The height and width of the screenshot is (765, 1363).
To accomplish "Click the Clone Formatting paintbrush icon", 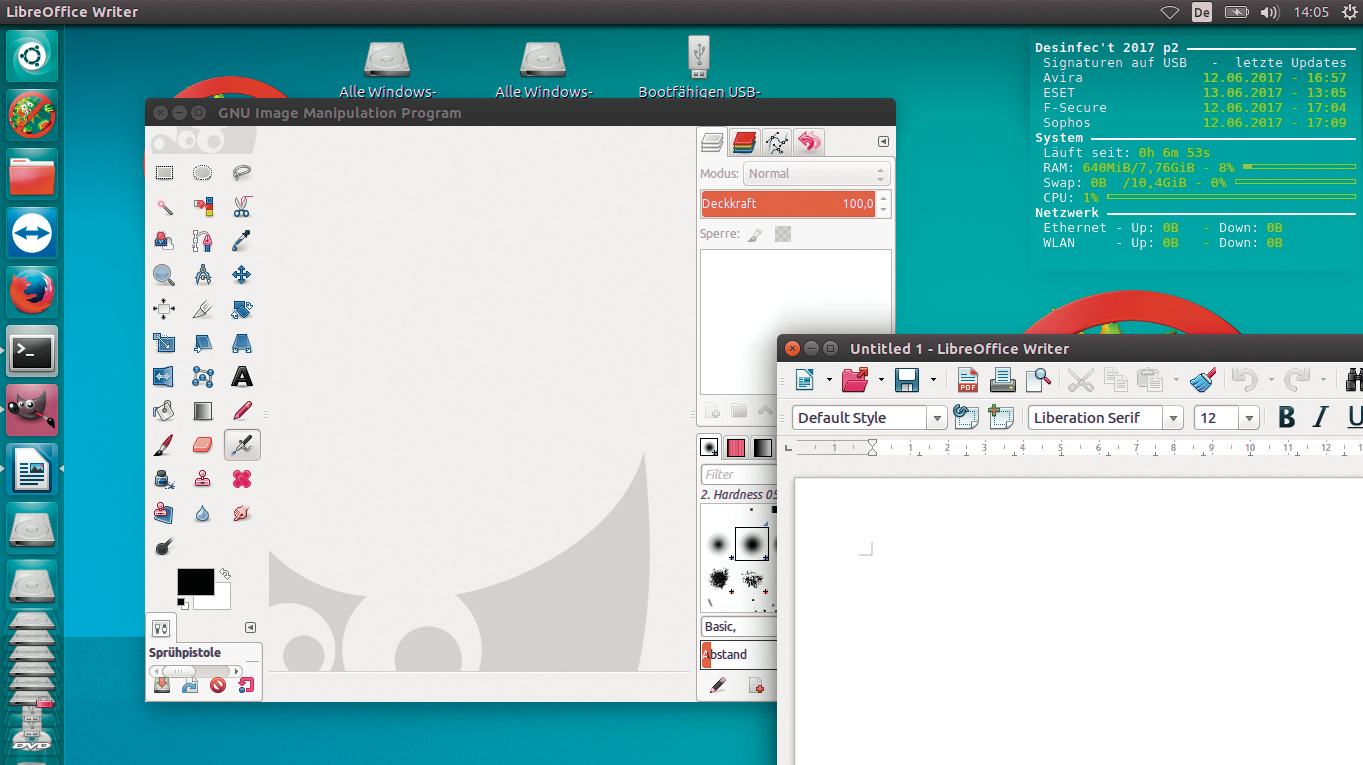I will coord(1203,380).
